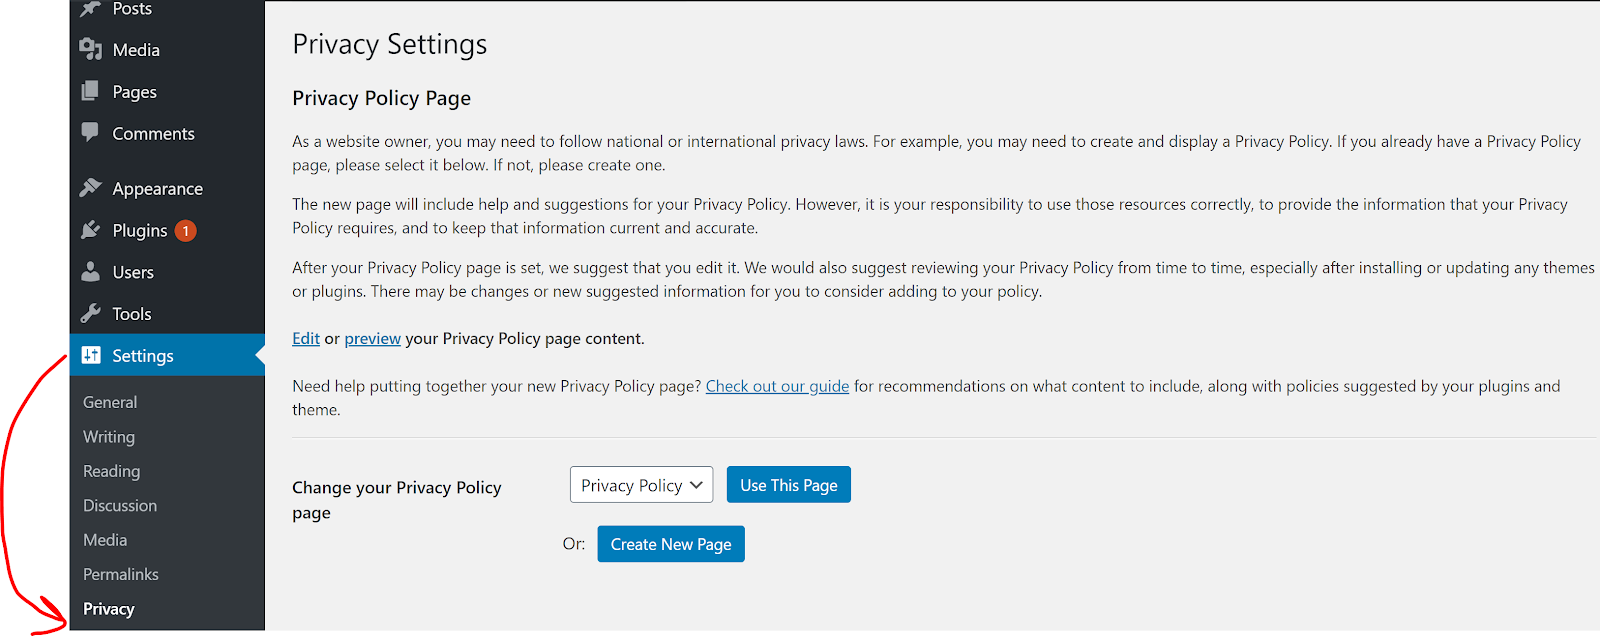Open the Privacy Policy page dropdown

coord(642,485)
